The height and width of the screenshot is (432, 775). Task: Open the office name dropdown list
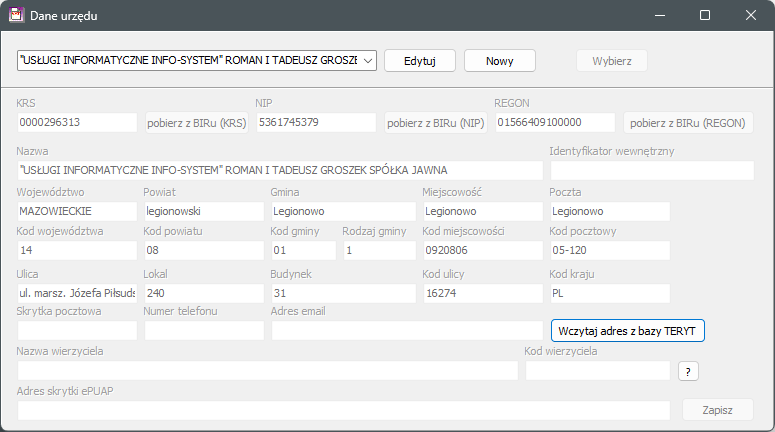(366, 61)
